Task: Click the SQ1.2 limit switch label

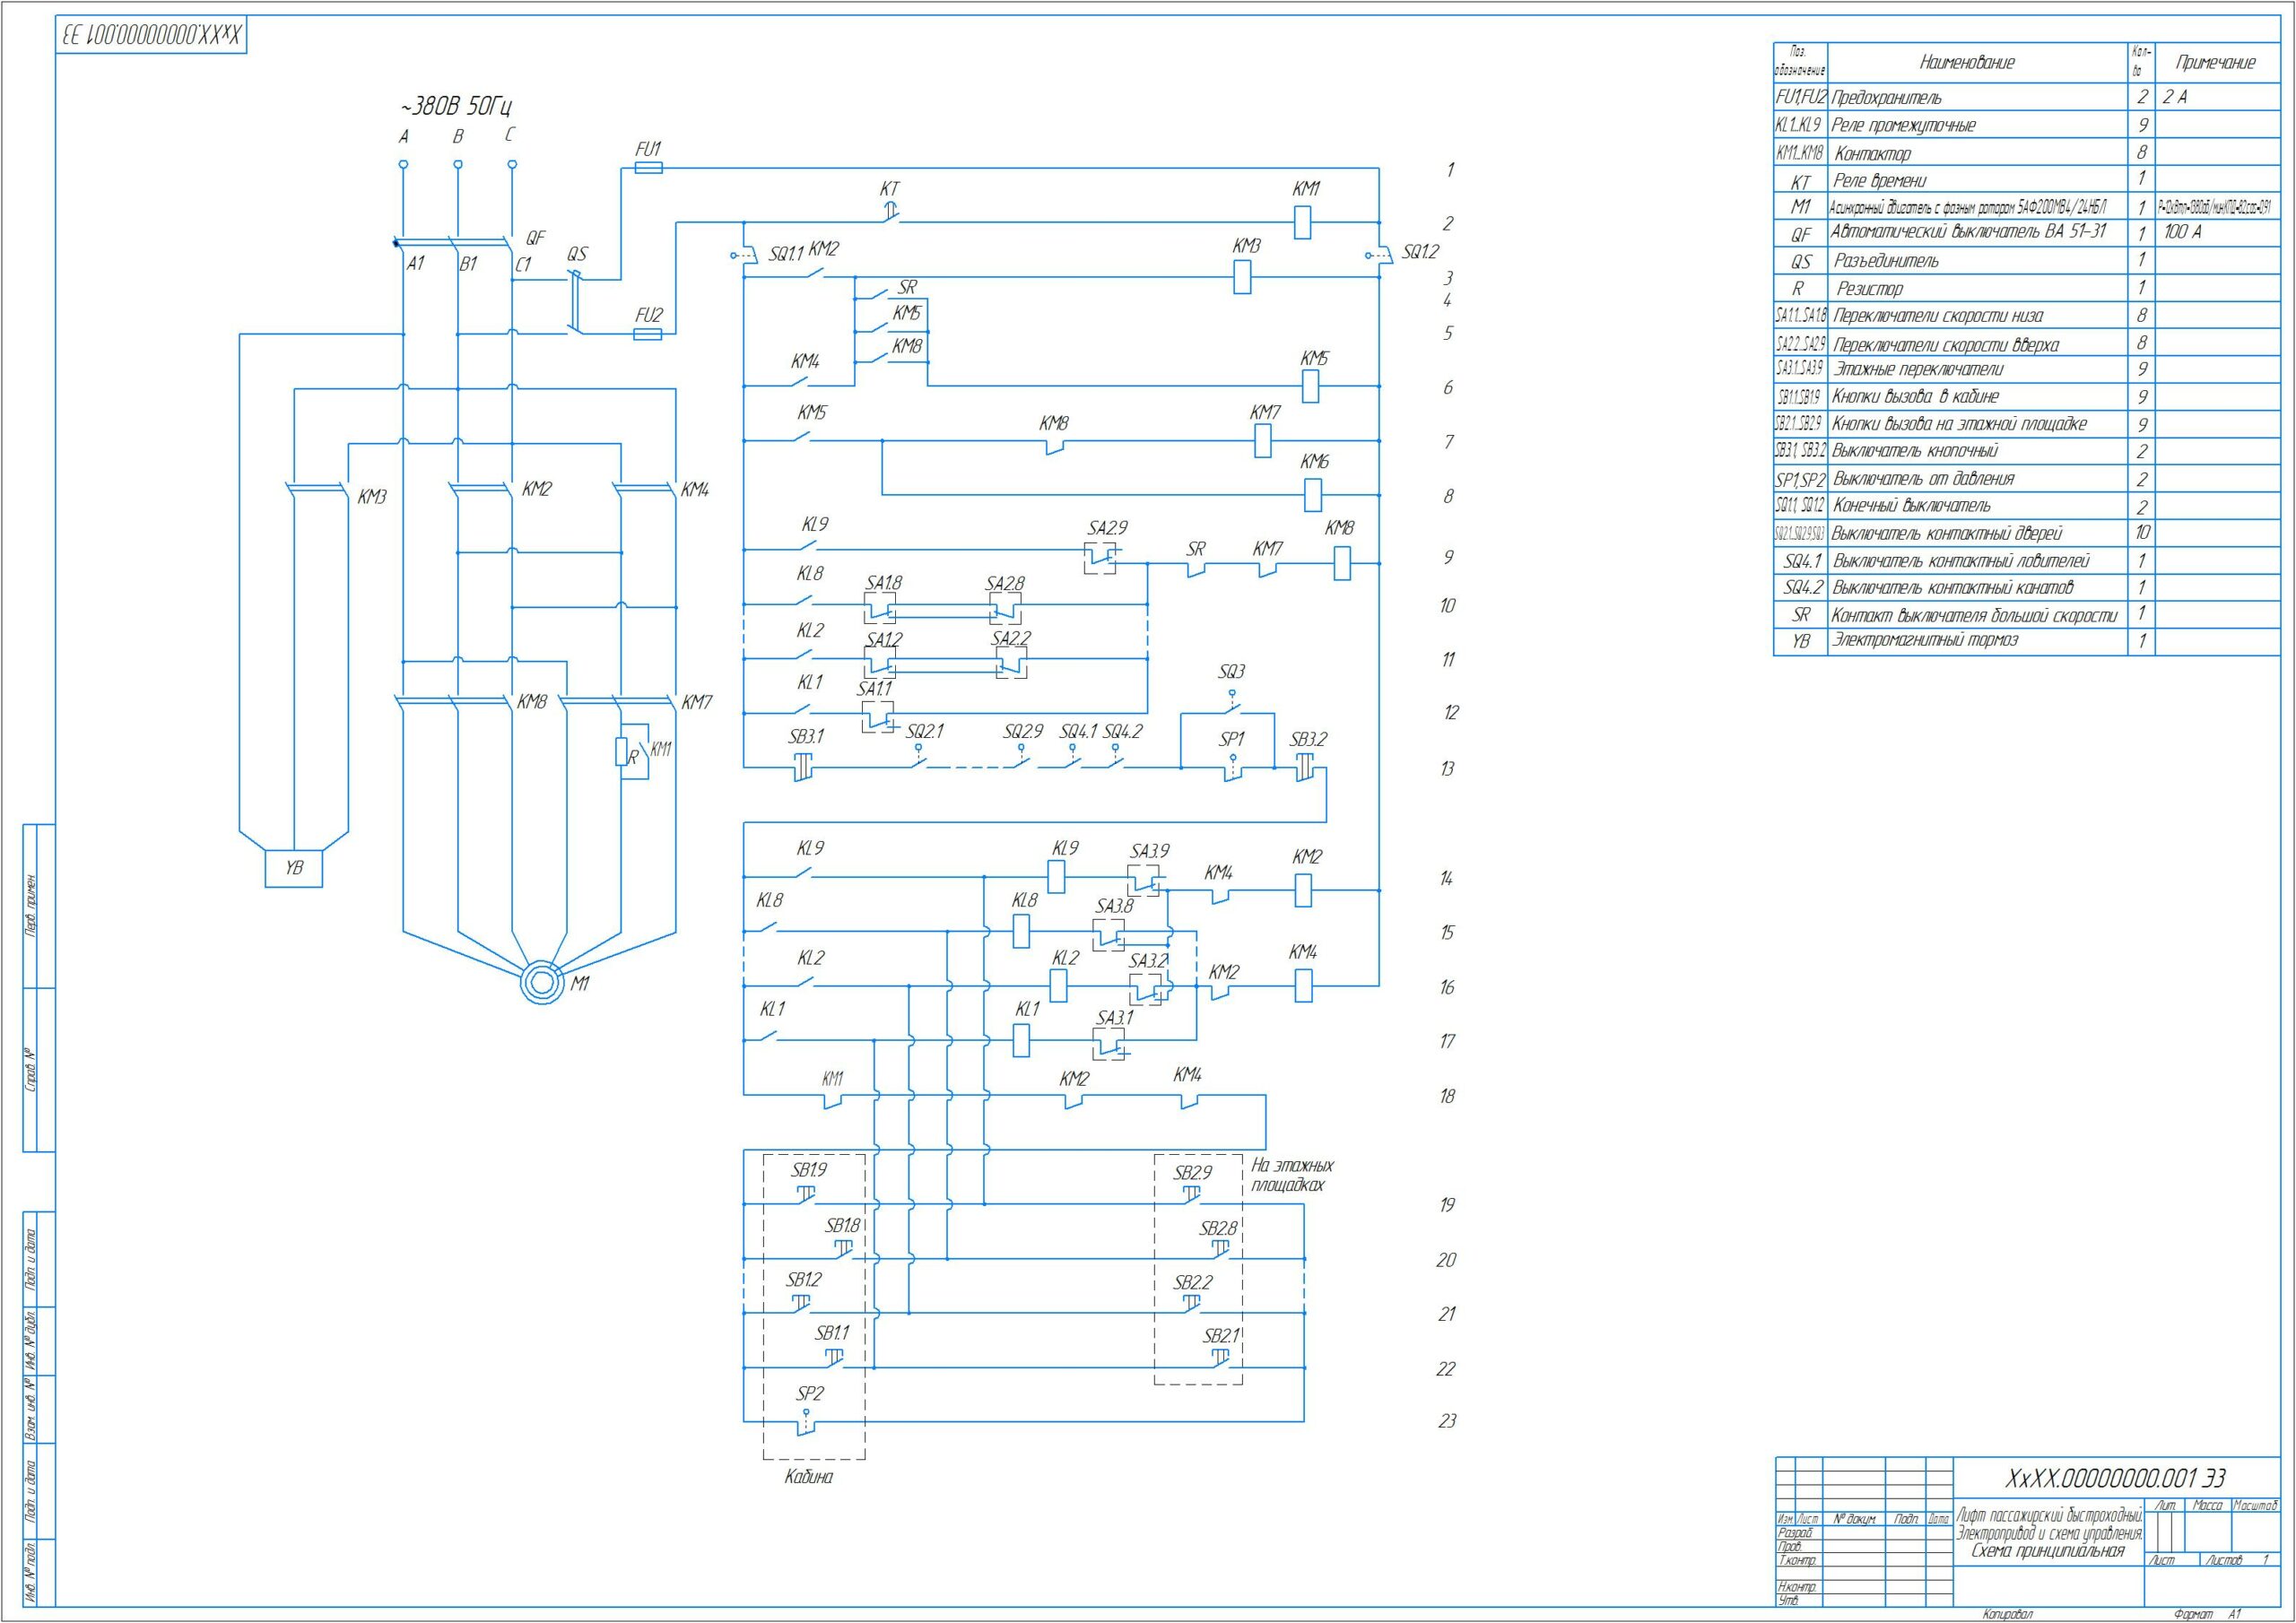Action: click(x=1420, y=252)
